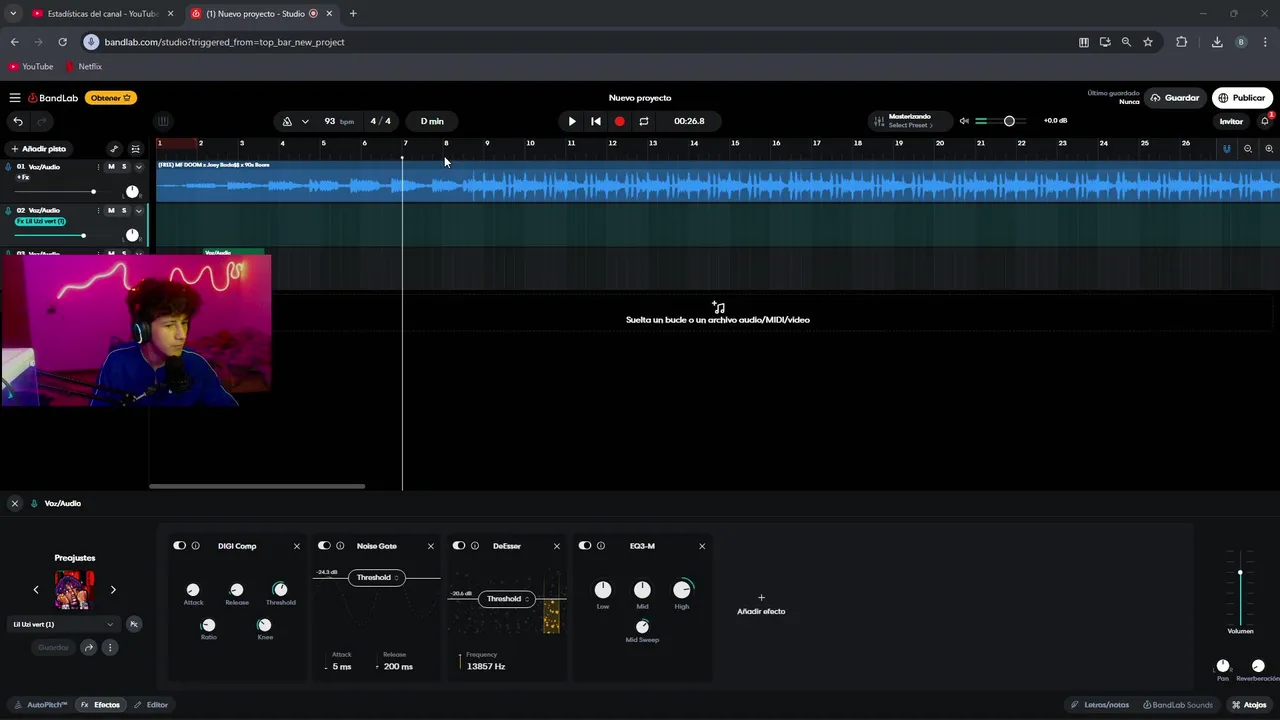Start recording with the red record button
Image resolution: width=1280 pixels, height=720 pixels.
[620, 121]
